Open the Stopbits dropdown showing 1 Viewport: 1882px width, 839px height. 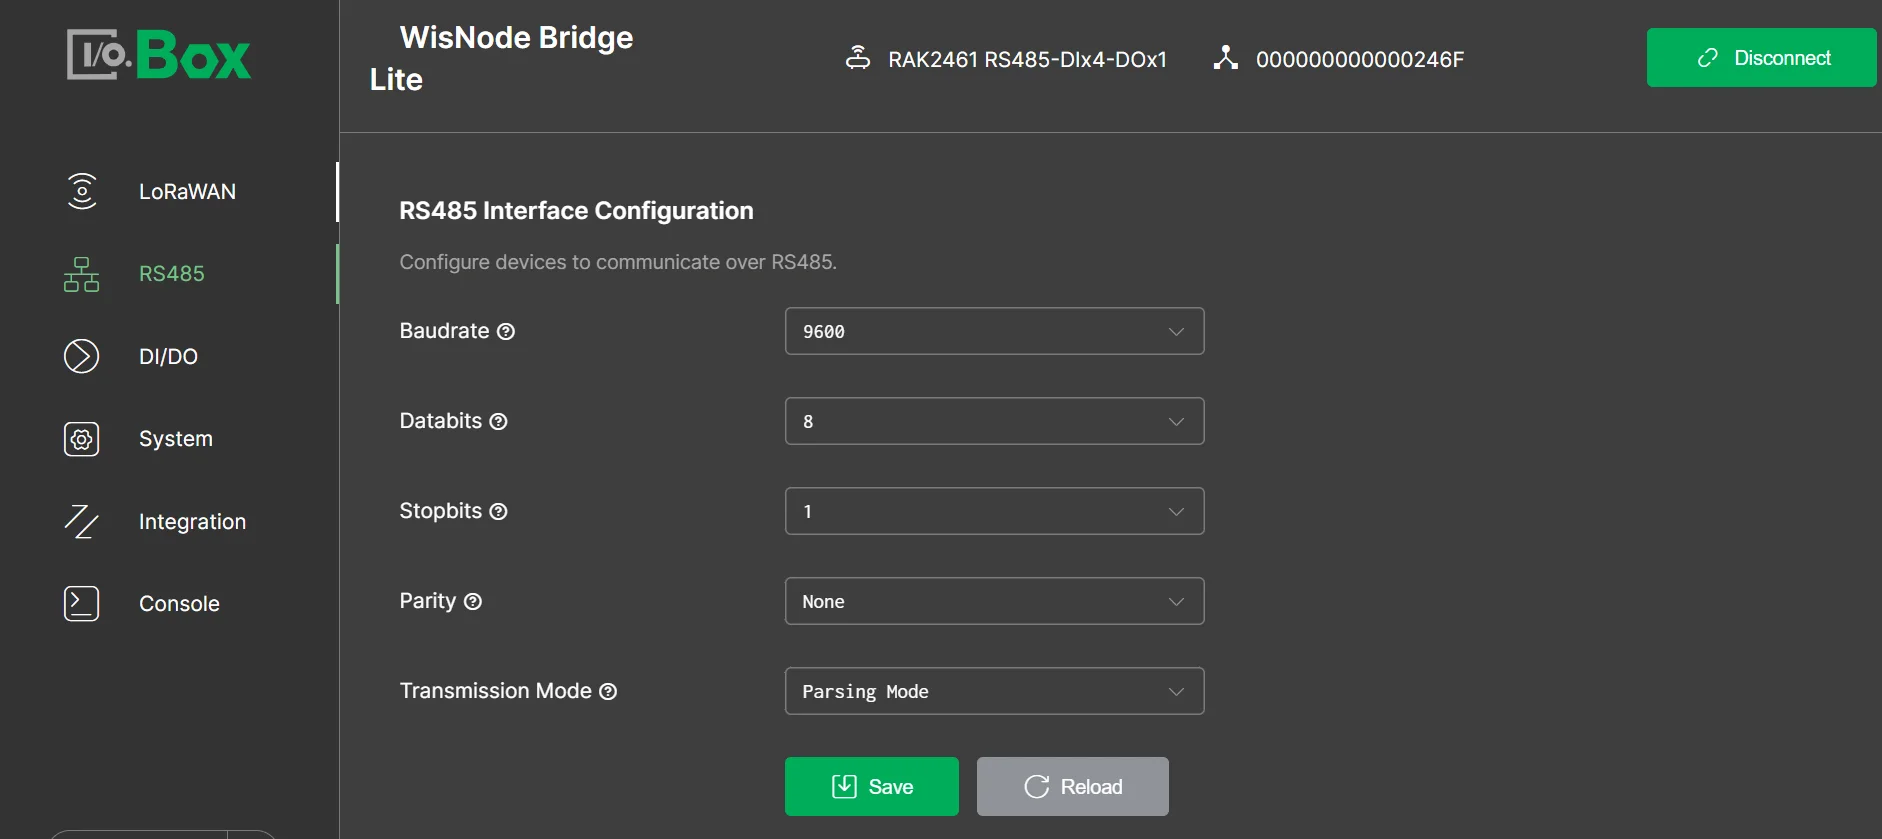(x=995, y=511)
